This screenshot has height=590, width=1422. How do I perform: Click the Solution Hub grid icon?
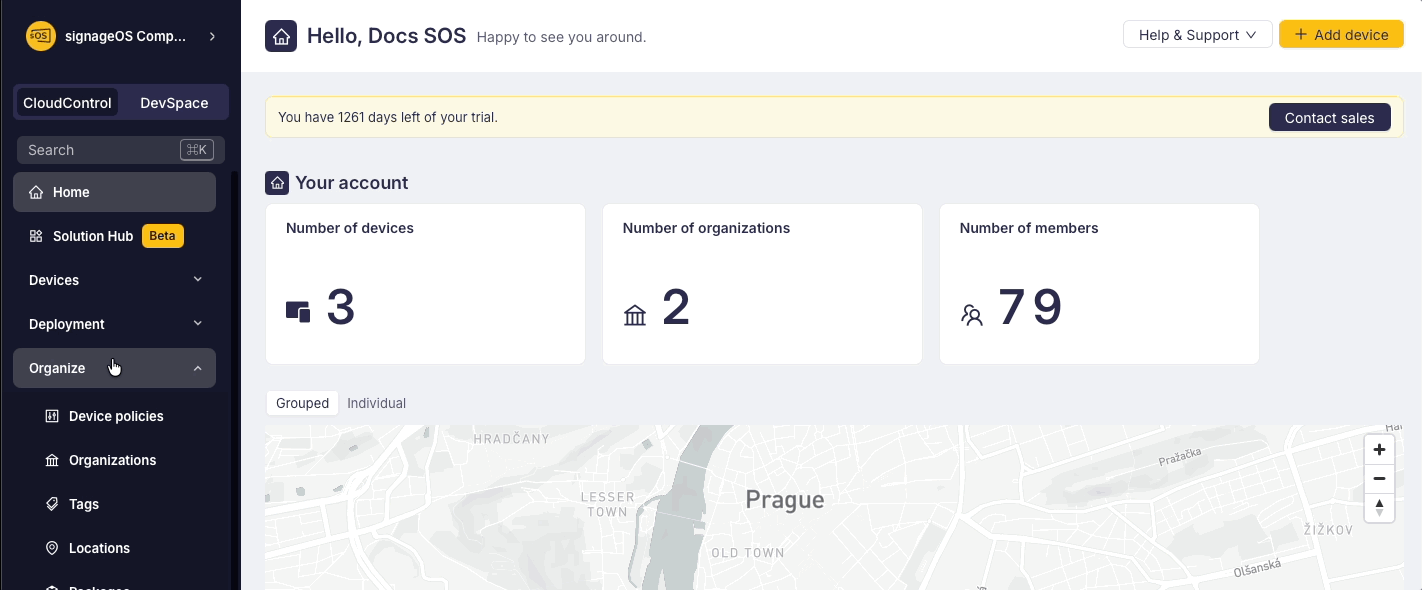tap(36, 236)
